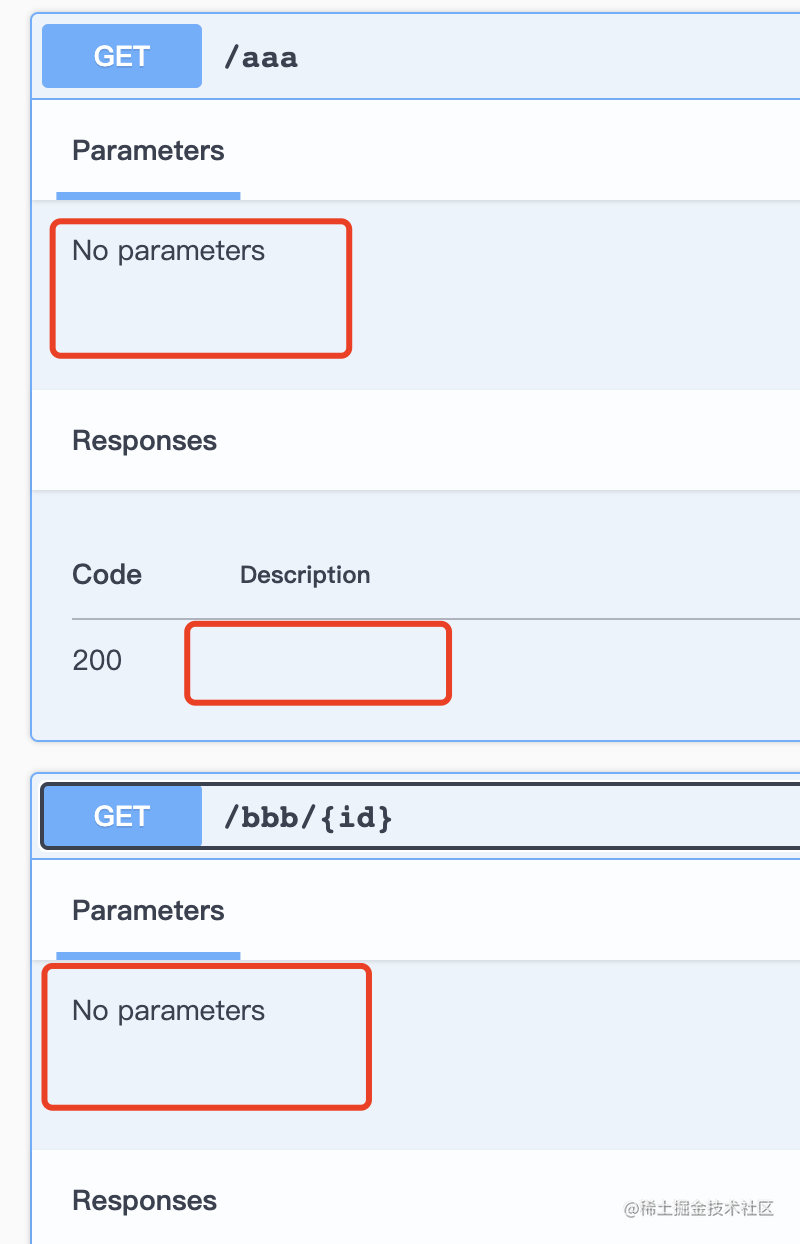The height and width of the screenshot is (1244, 800).
Task: Select the Parameters tab under /bbb/{id}
Action: (x=148, y=911)
